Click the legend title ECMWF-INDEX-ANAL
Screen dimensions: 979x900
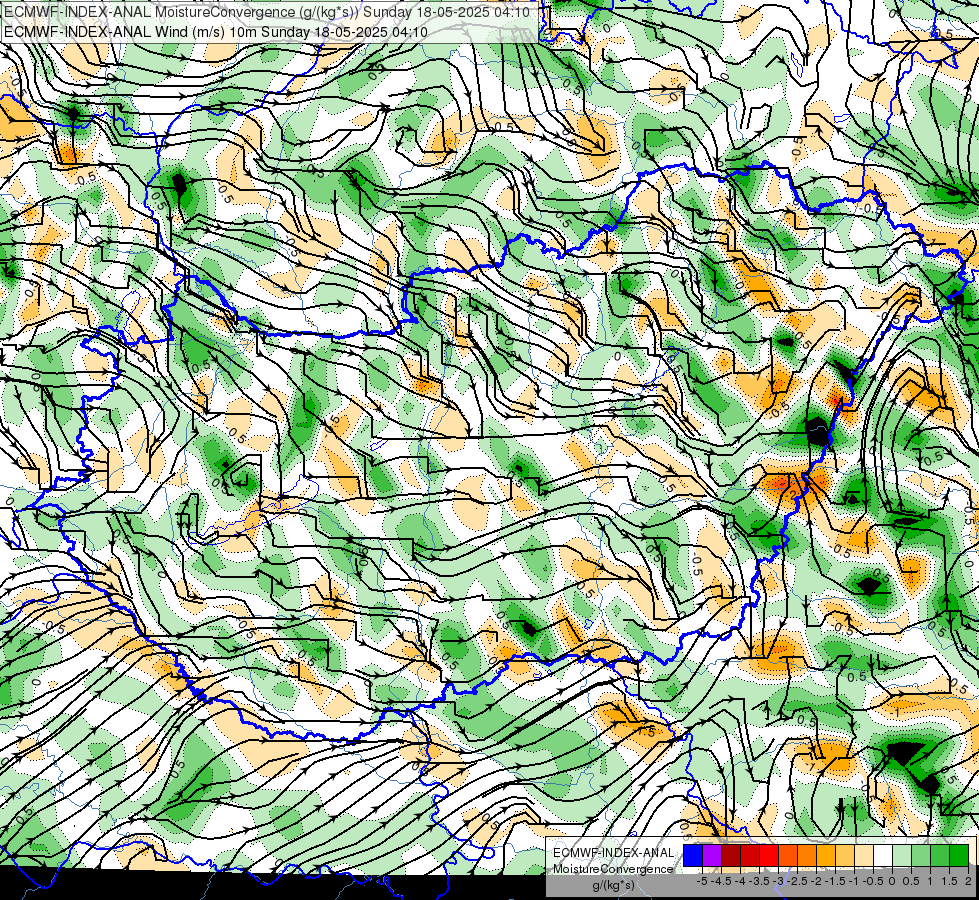click(x=614, y=853)
